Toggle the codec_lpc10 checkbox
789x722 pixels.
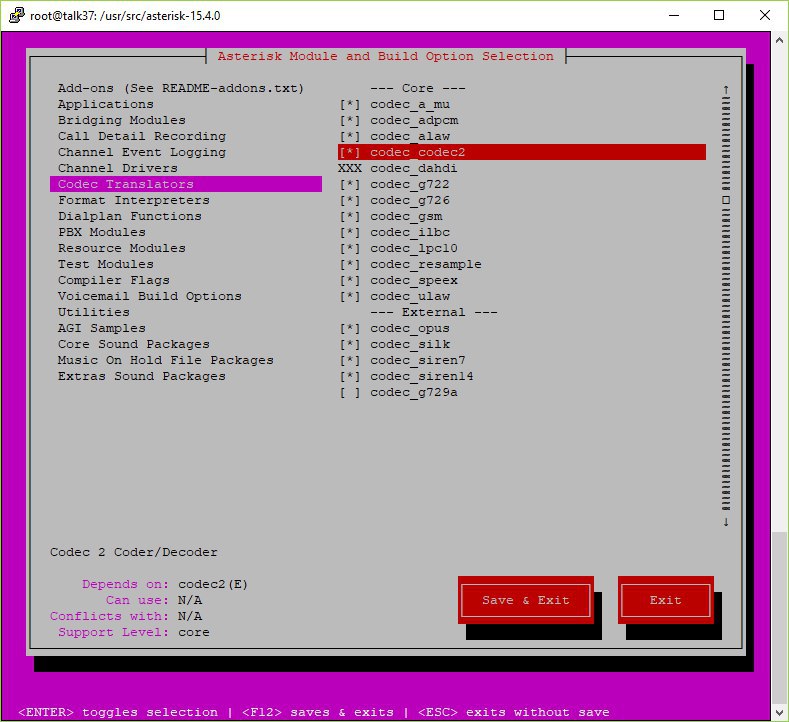[350, 249]
